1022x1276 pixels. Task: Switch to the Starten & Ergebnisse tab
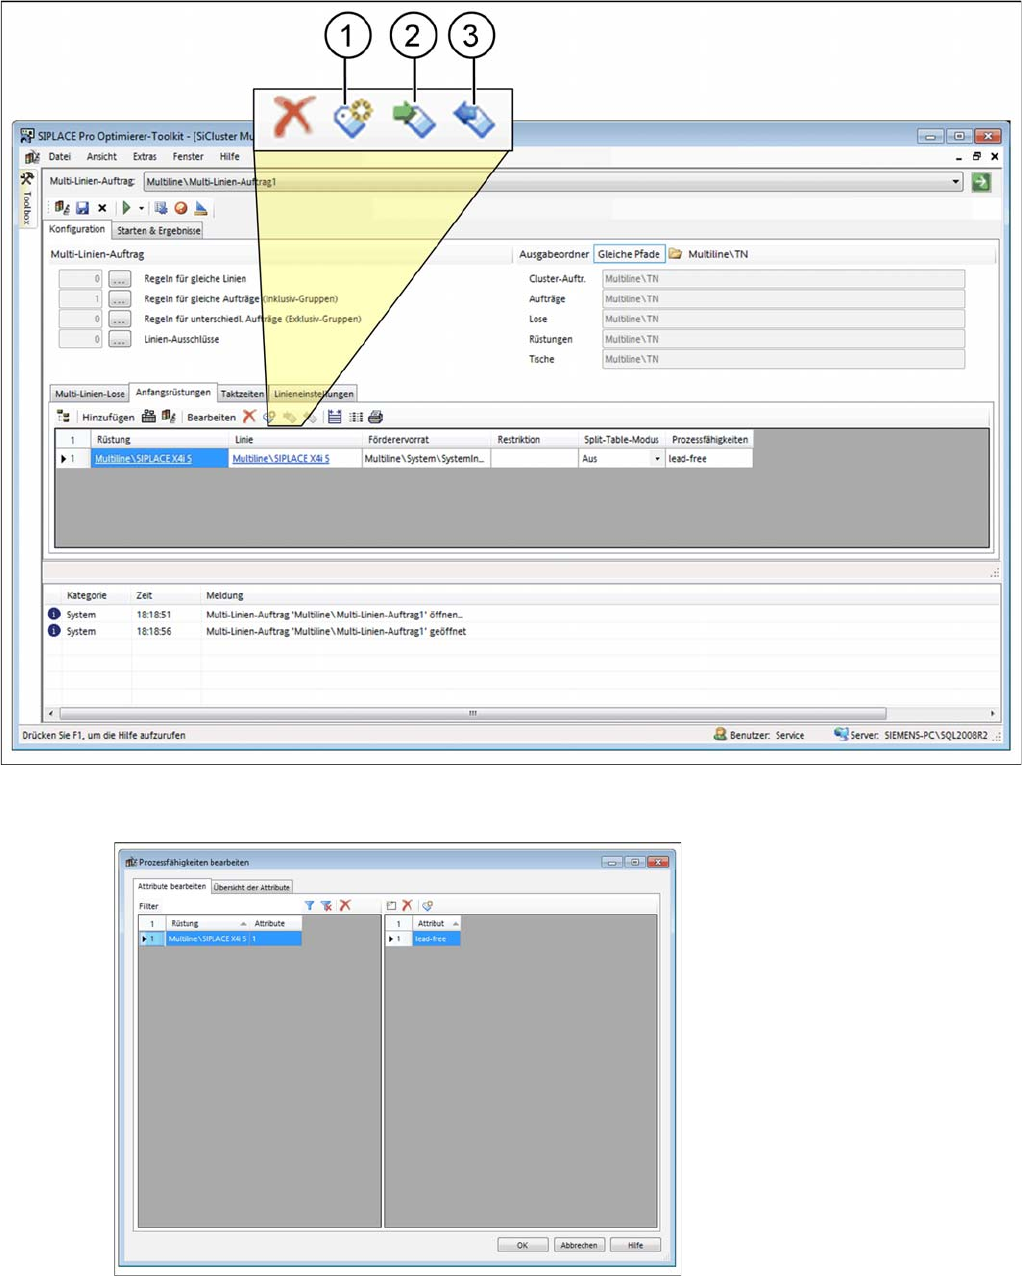159,231
